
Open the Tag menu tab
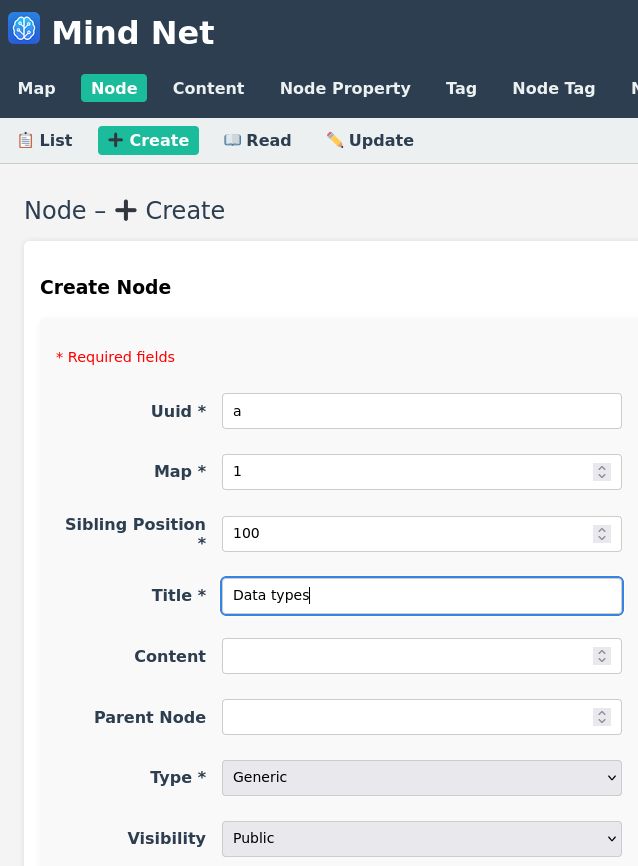[461, 88]
